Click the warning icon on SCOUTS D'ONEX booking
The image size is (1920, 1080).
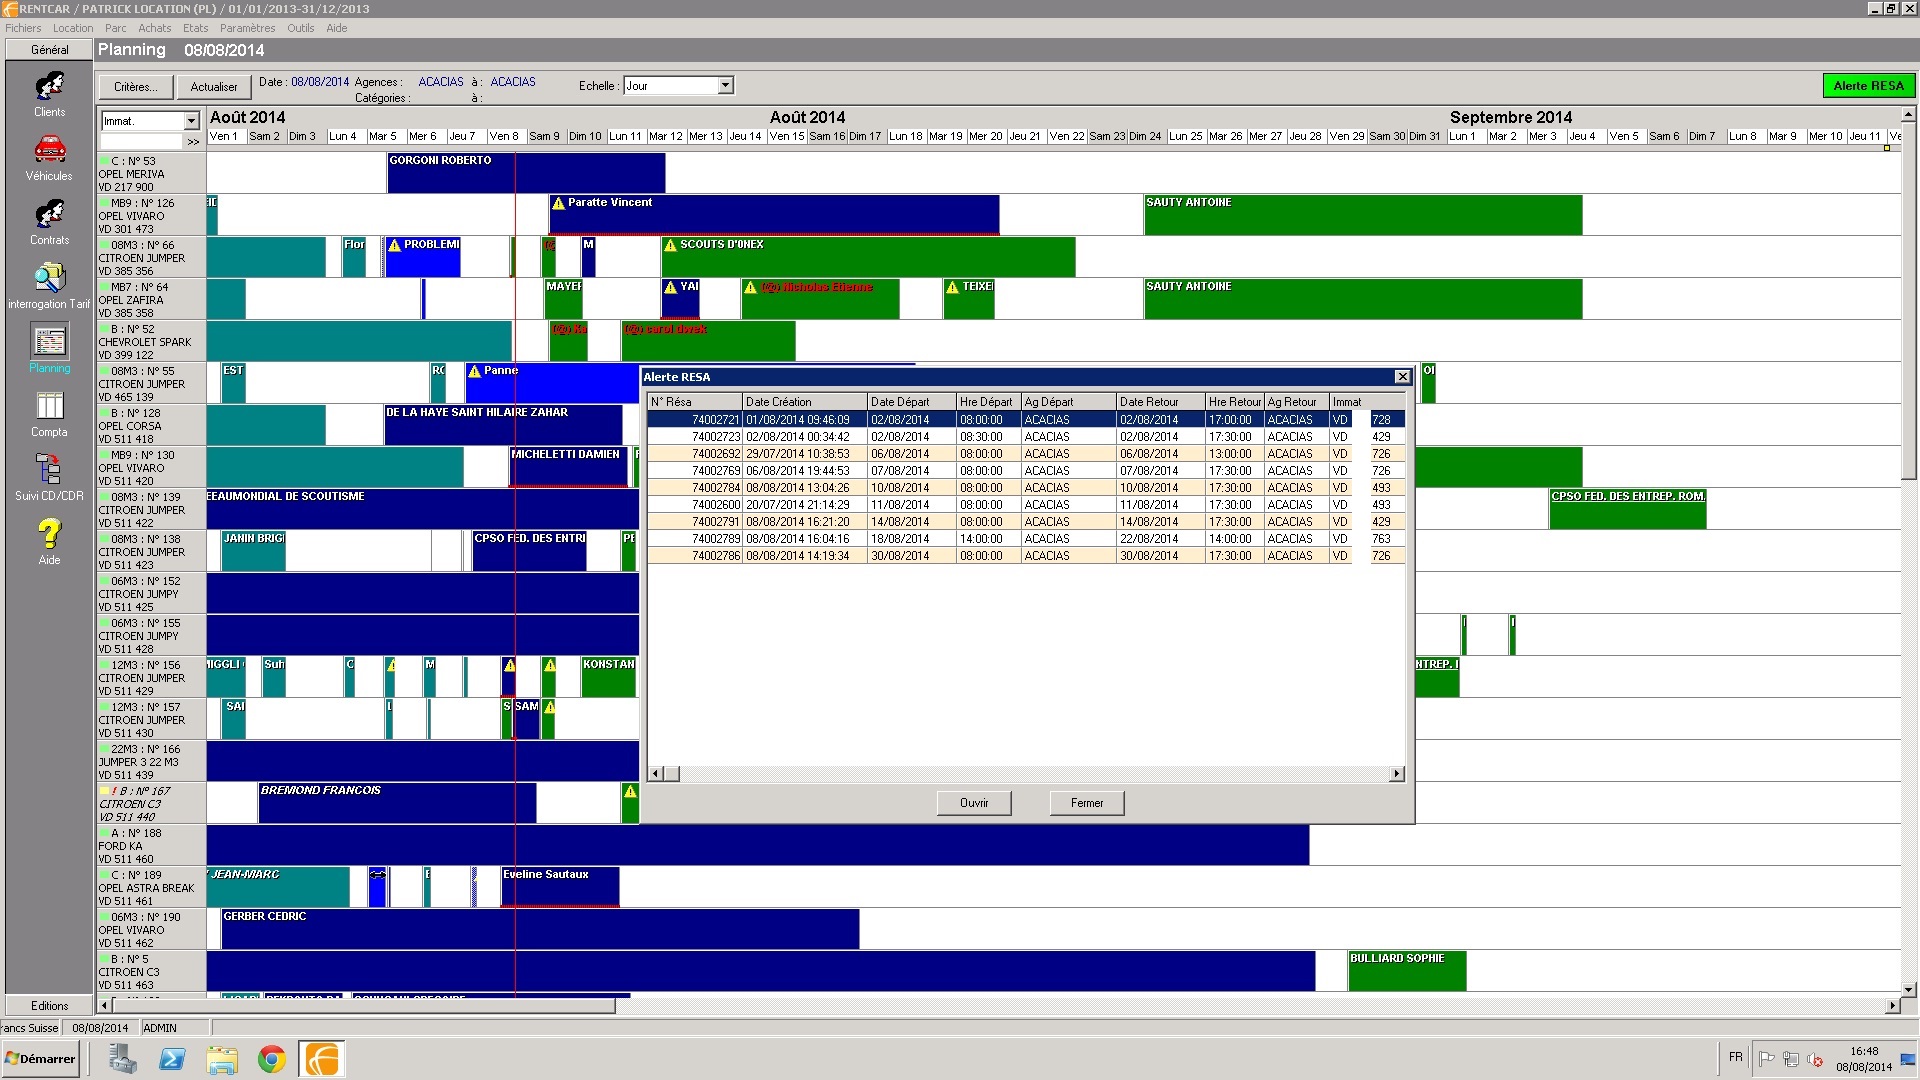click(670, 245)
